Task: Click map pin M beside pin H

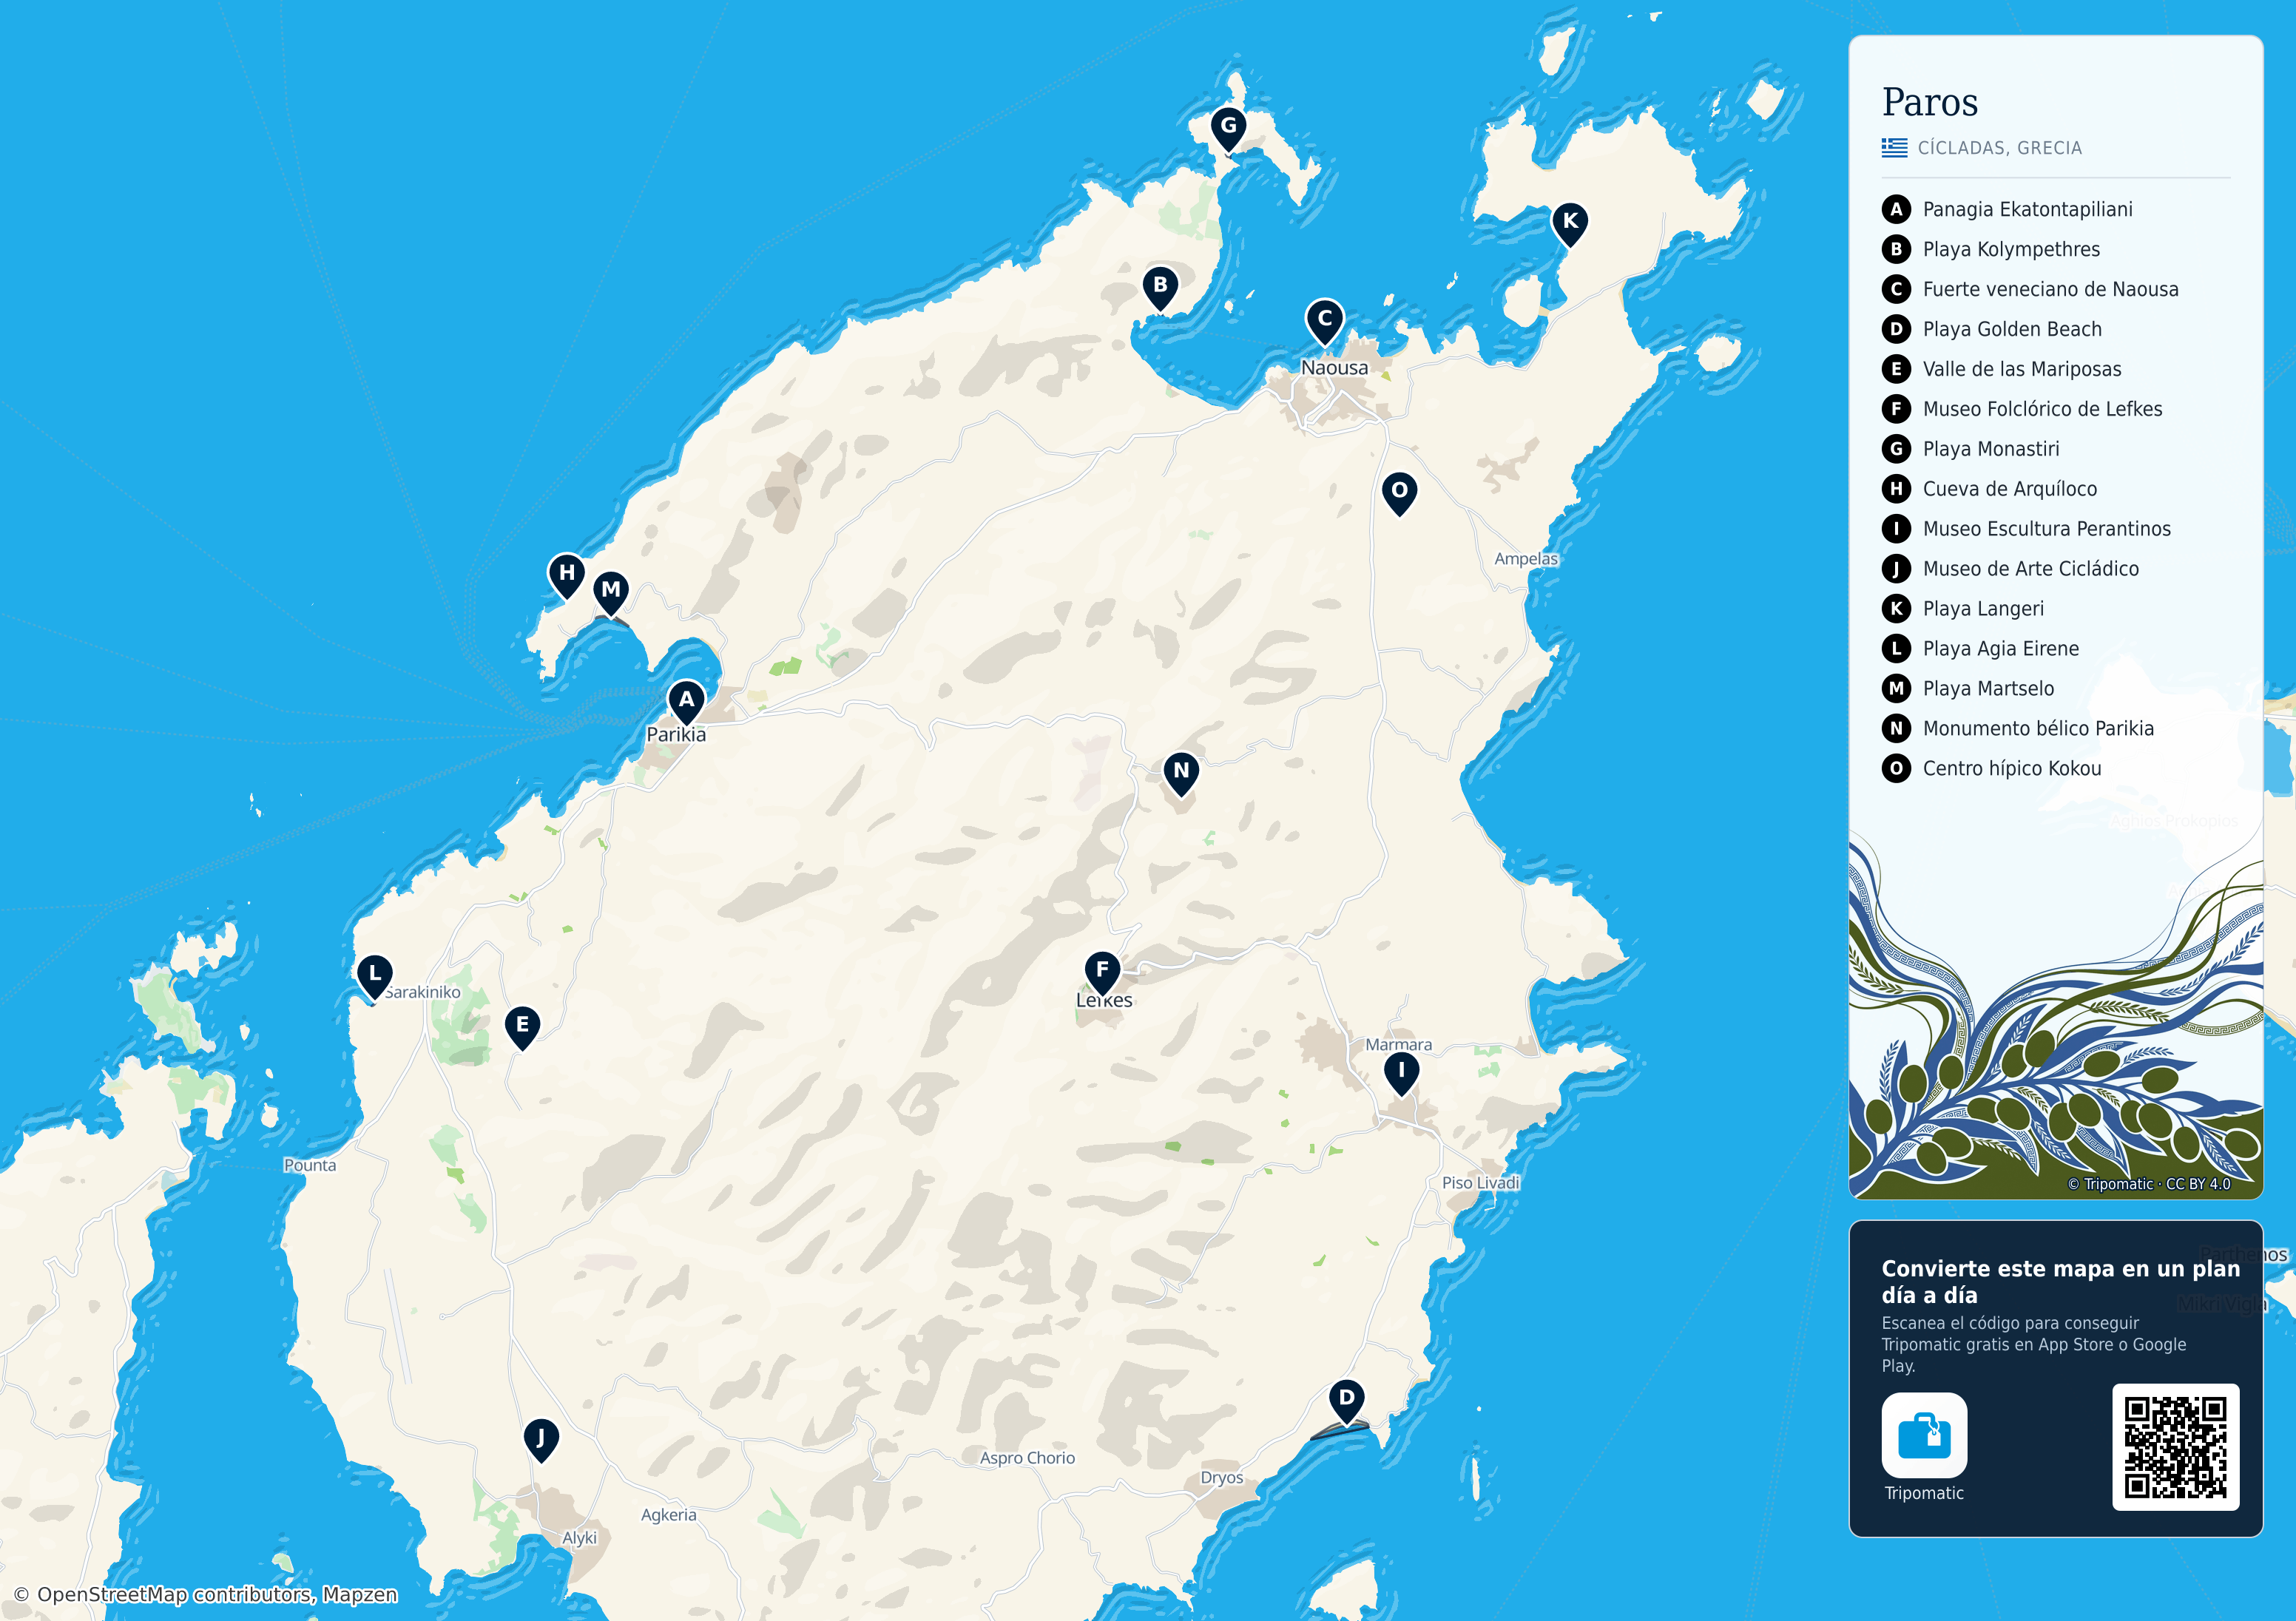Action: point(611,592)
